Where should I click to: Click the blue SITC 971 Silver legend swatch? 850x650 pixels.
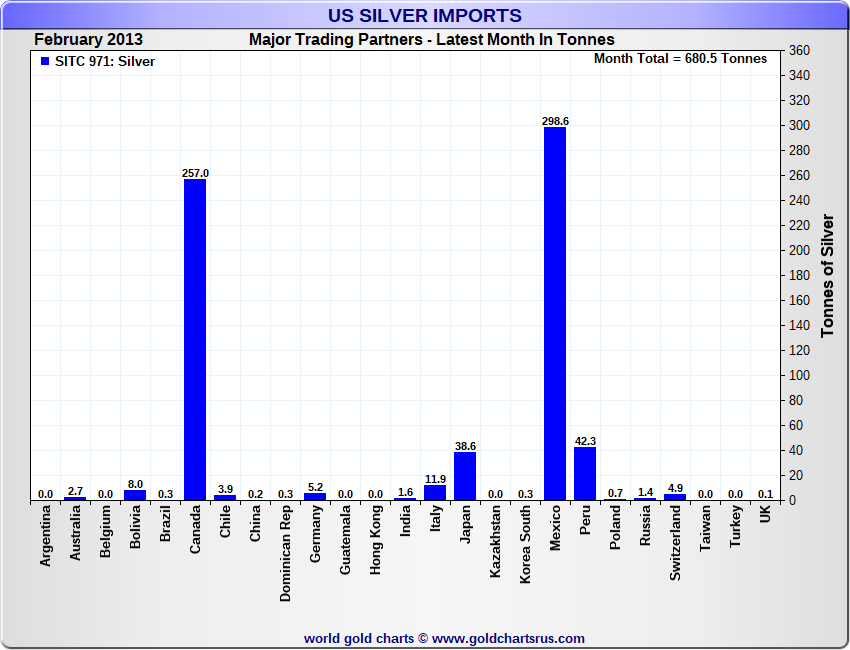[x=45, y=61]
